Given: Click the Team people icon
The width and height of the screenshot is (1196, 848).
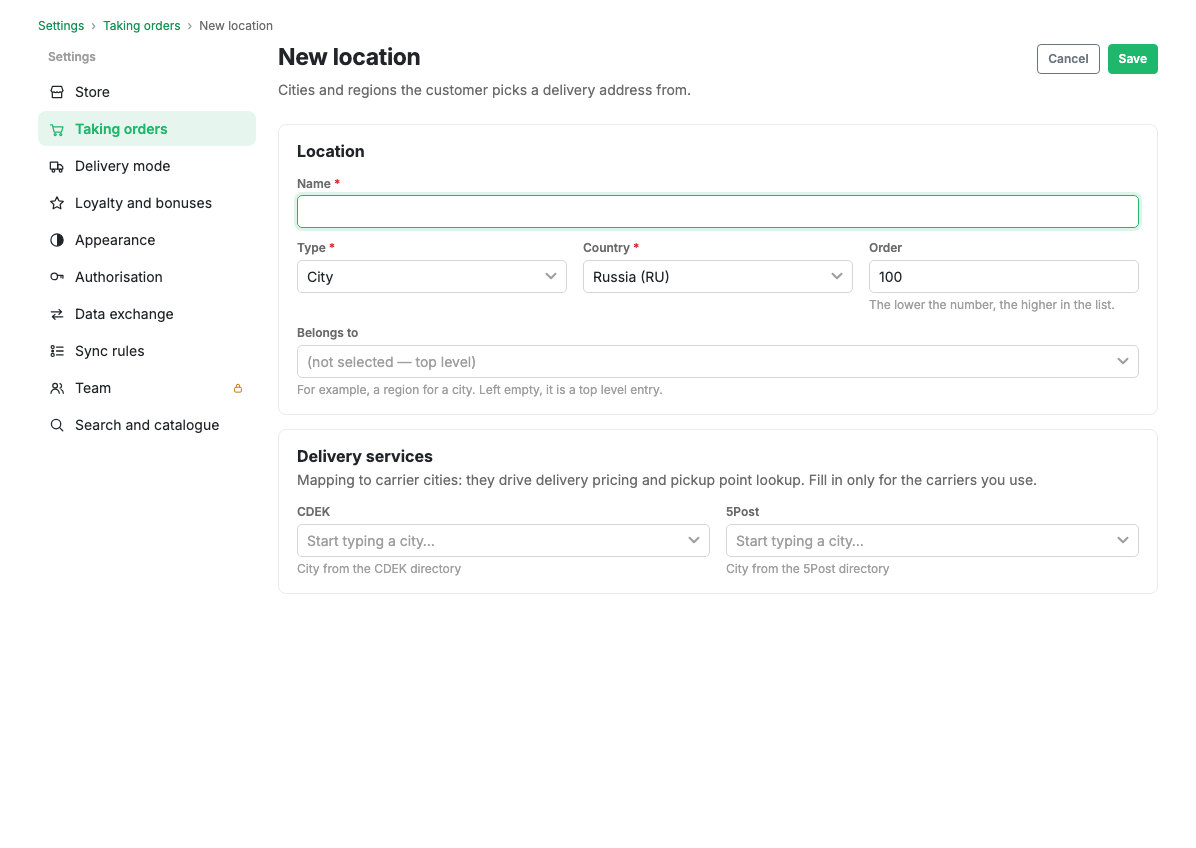Looking at the screenshot, I should pos(57,388).
